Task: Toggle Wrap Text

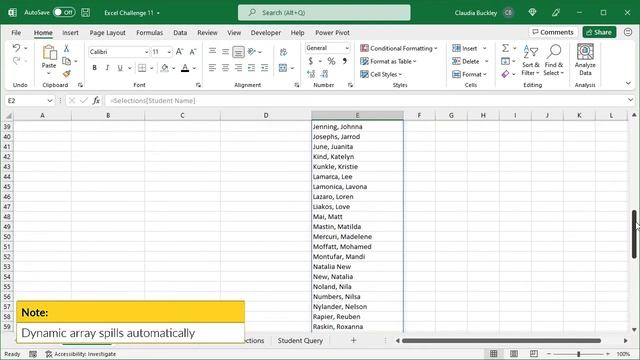Action: coord(283,52)
